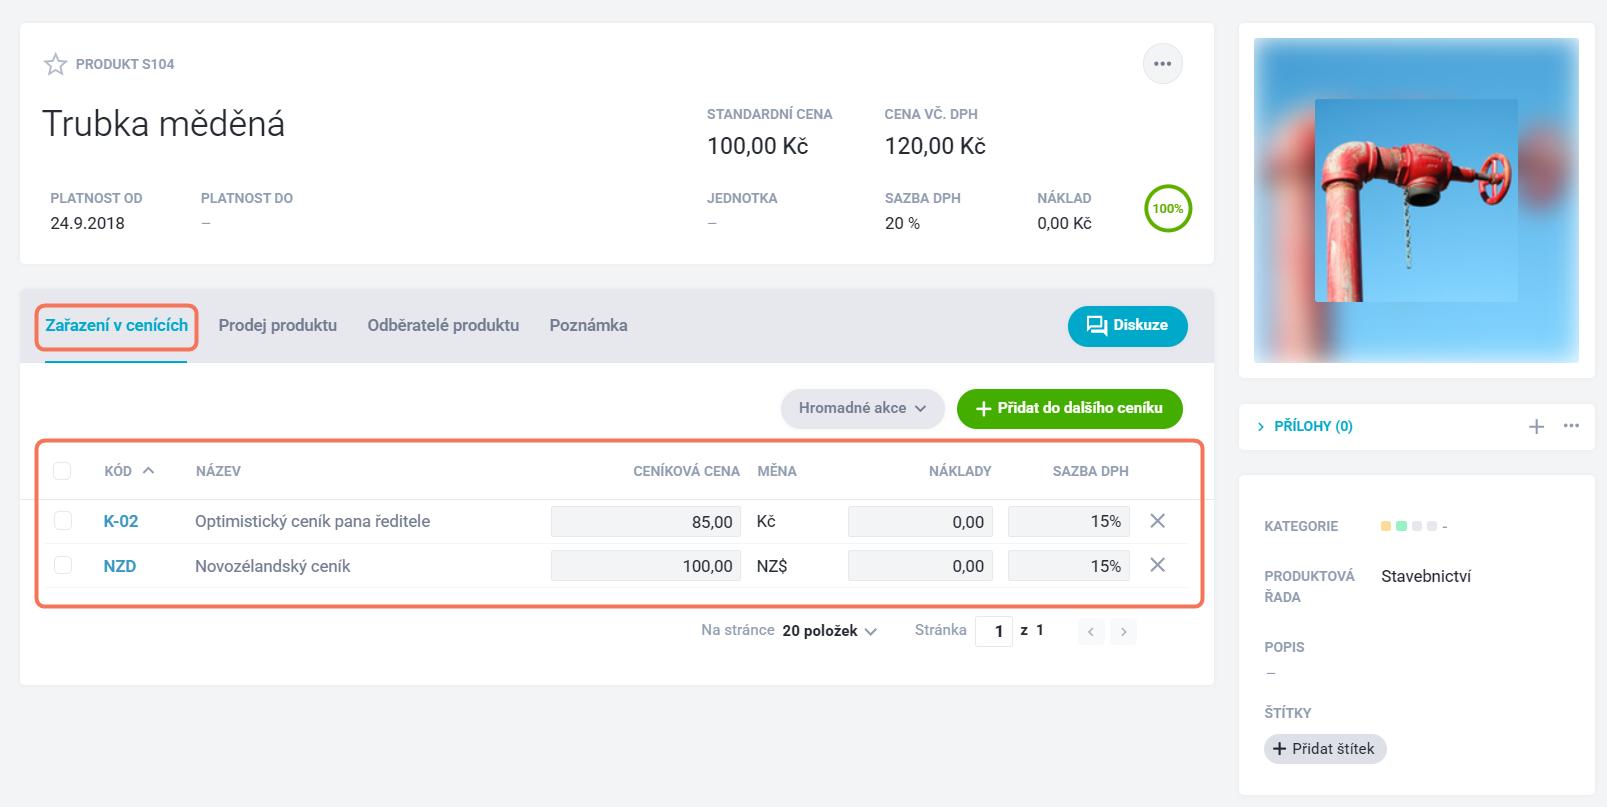1607x807 pixels.
Task: Sort by the KÓD column header
Action: (129, 471)
